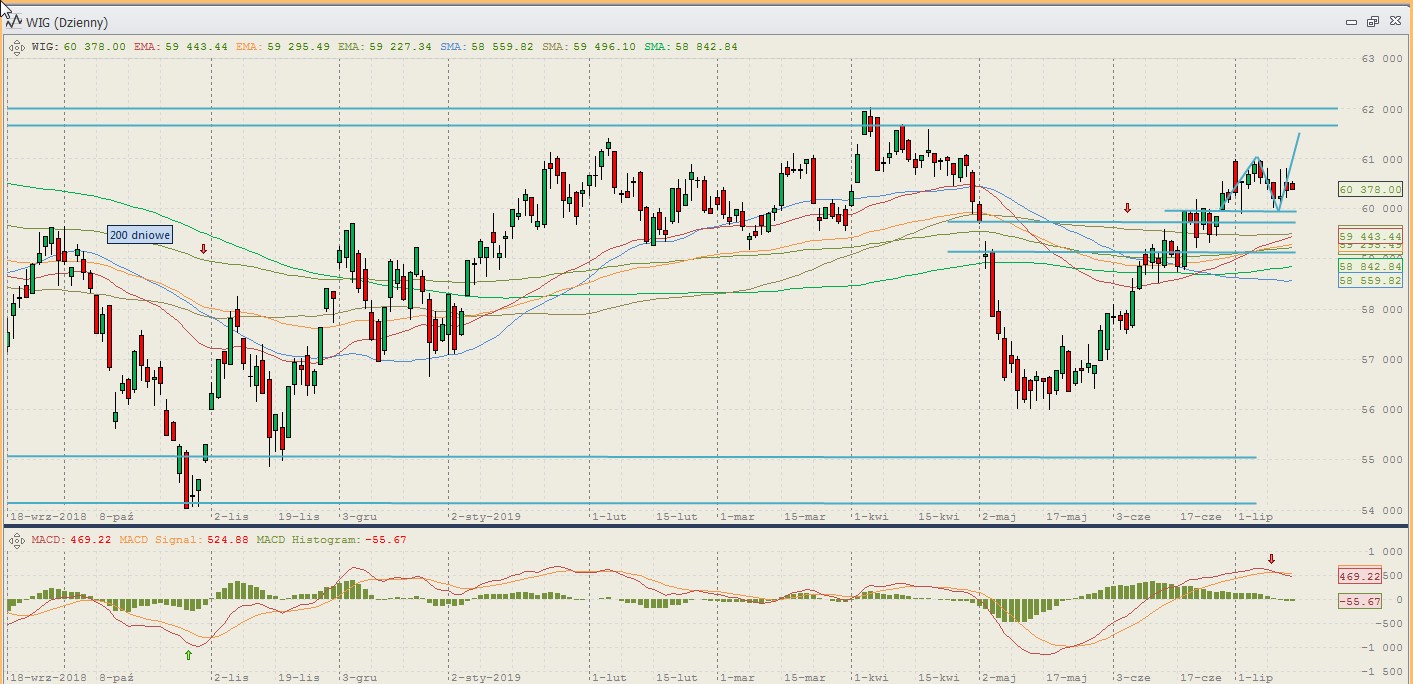
Task: Click the move handle icon of the WIG panel
Action: [x=15, y=46]
